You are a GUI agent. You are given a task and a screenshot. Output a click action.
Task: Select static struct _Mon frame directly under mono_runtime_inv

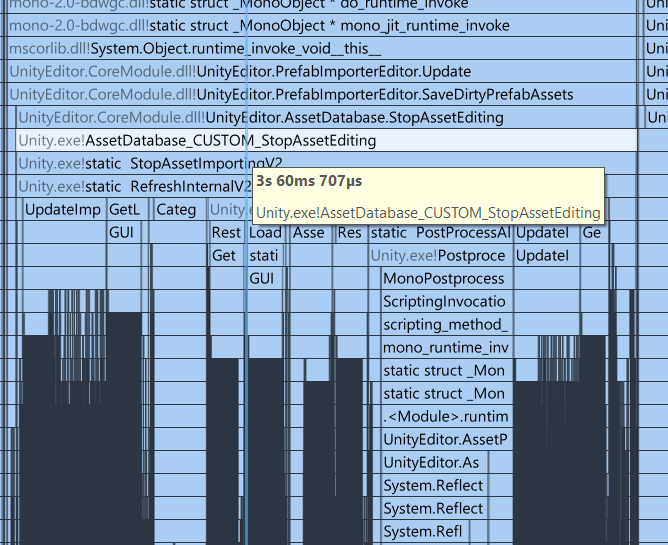[447, 371]
